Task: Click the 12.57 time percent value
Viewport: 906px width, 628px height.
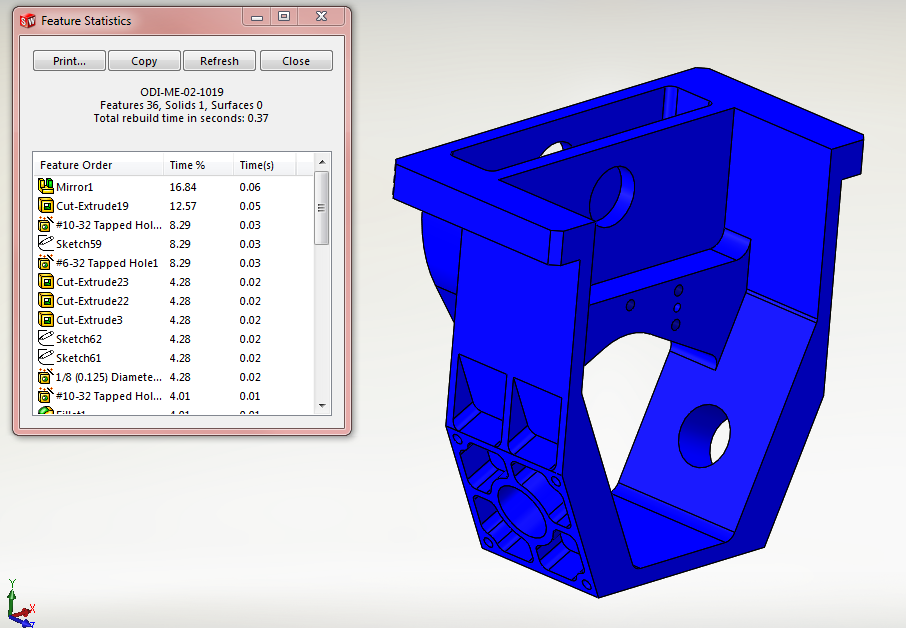Action: point(183,206)
